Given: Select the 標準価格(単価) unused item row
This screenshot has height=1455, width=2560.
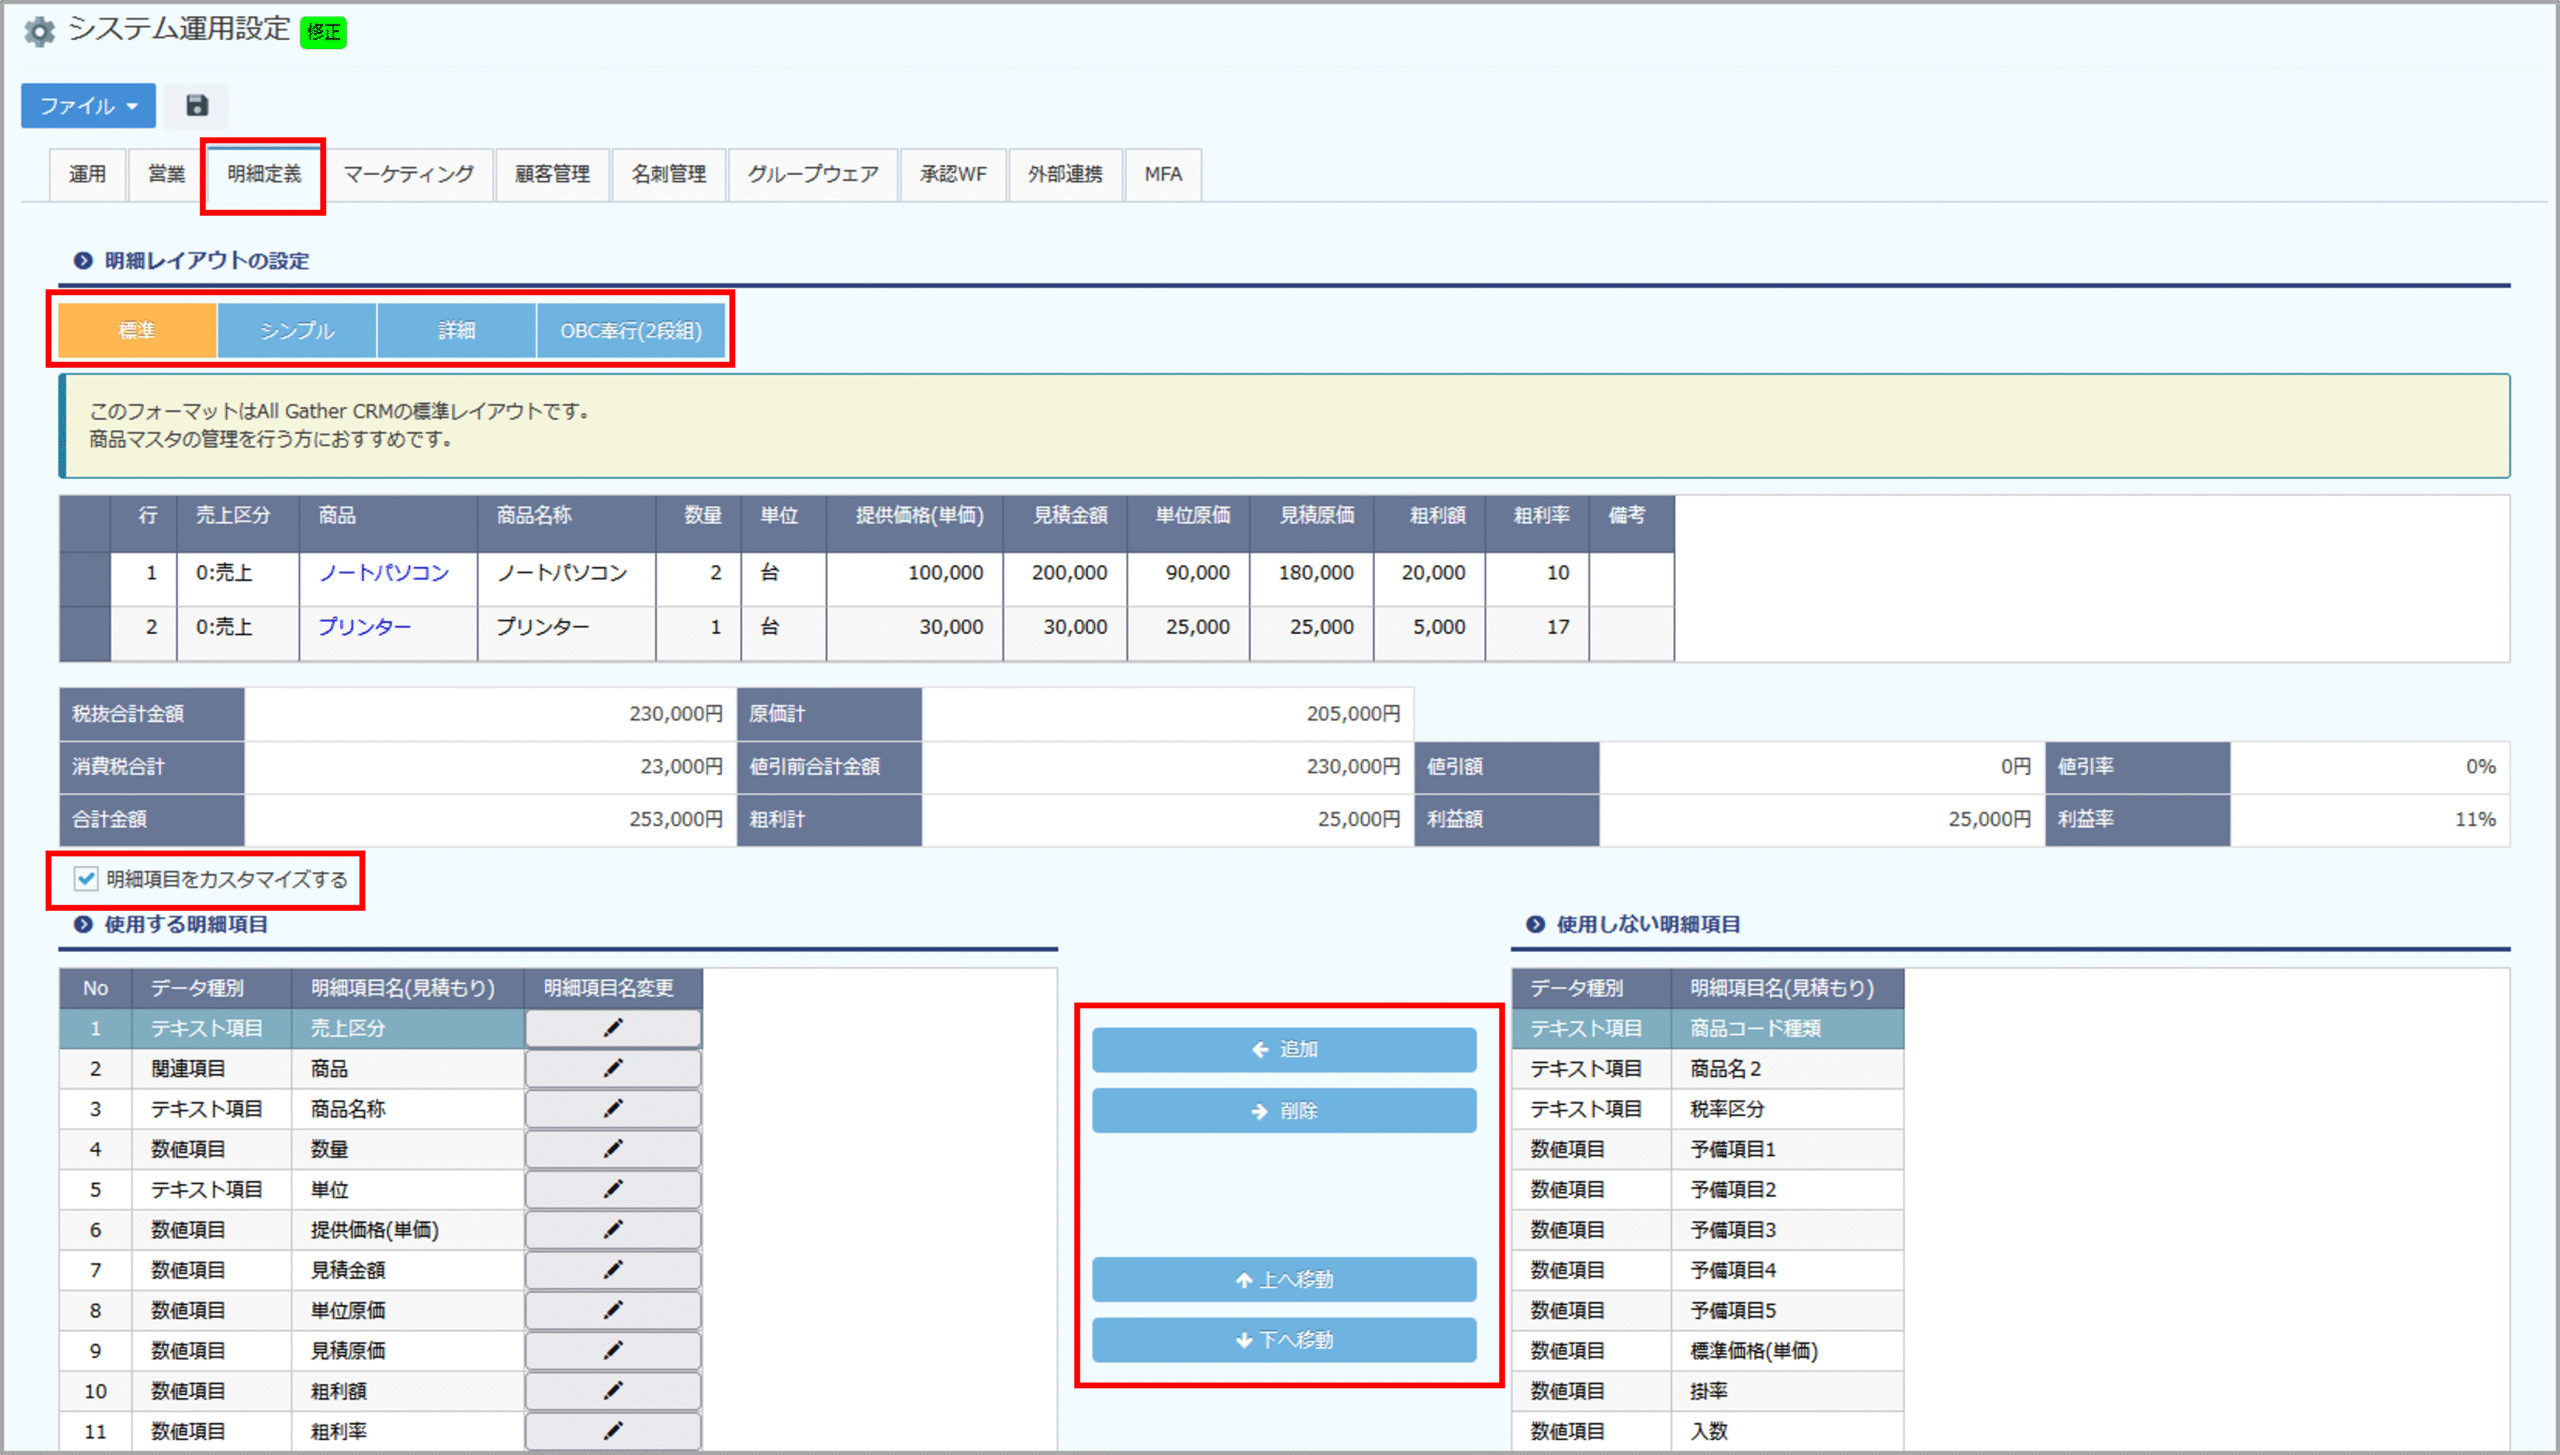Looking at the screenshot, I should pyautogui.click(x=1707, y=1350).
